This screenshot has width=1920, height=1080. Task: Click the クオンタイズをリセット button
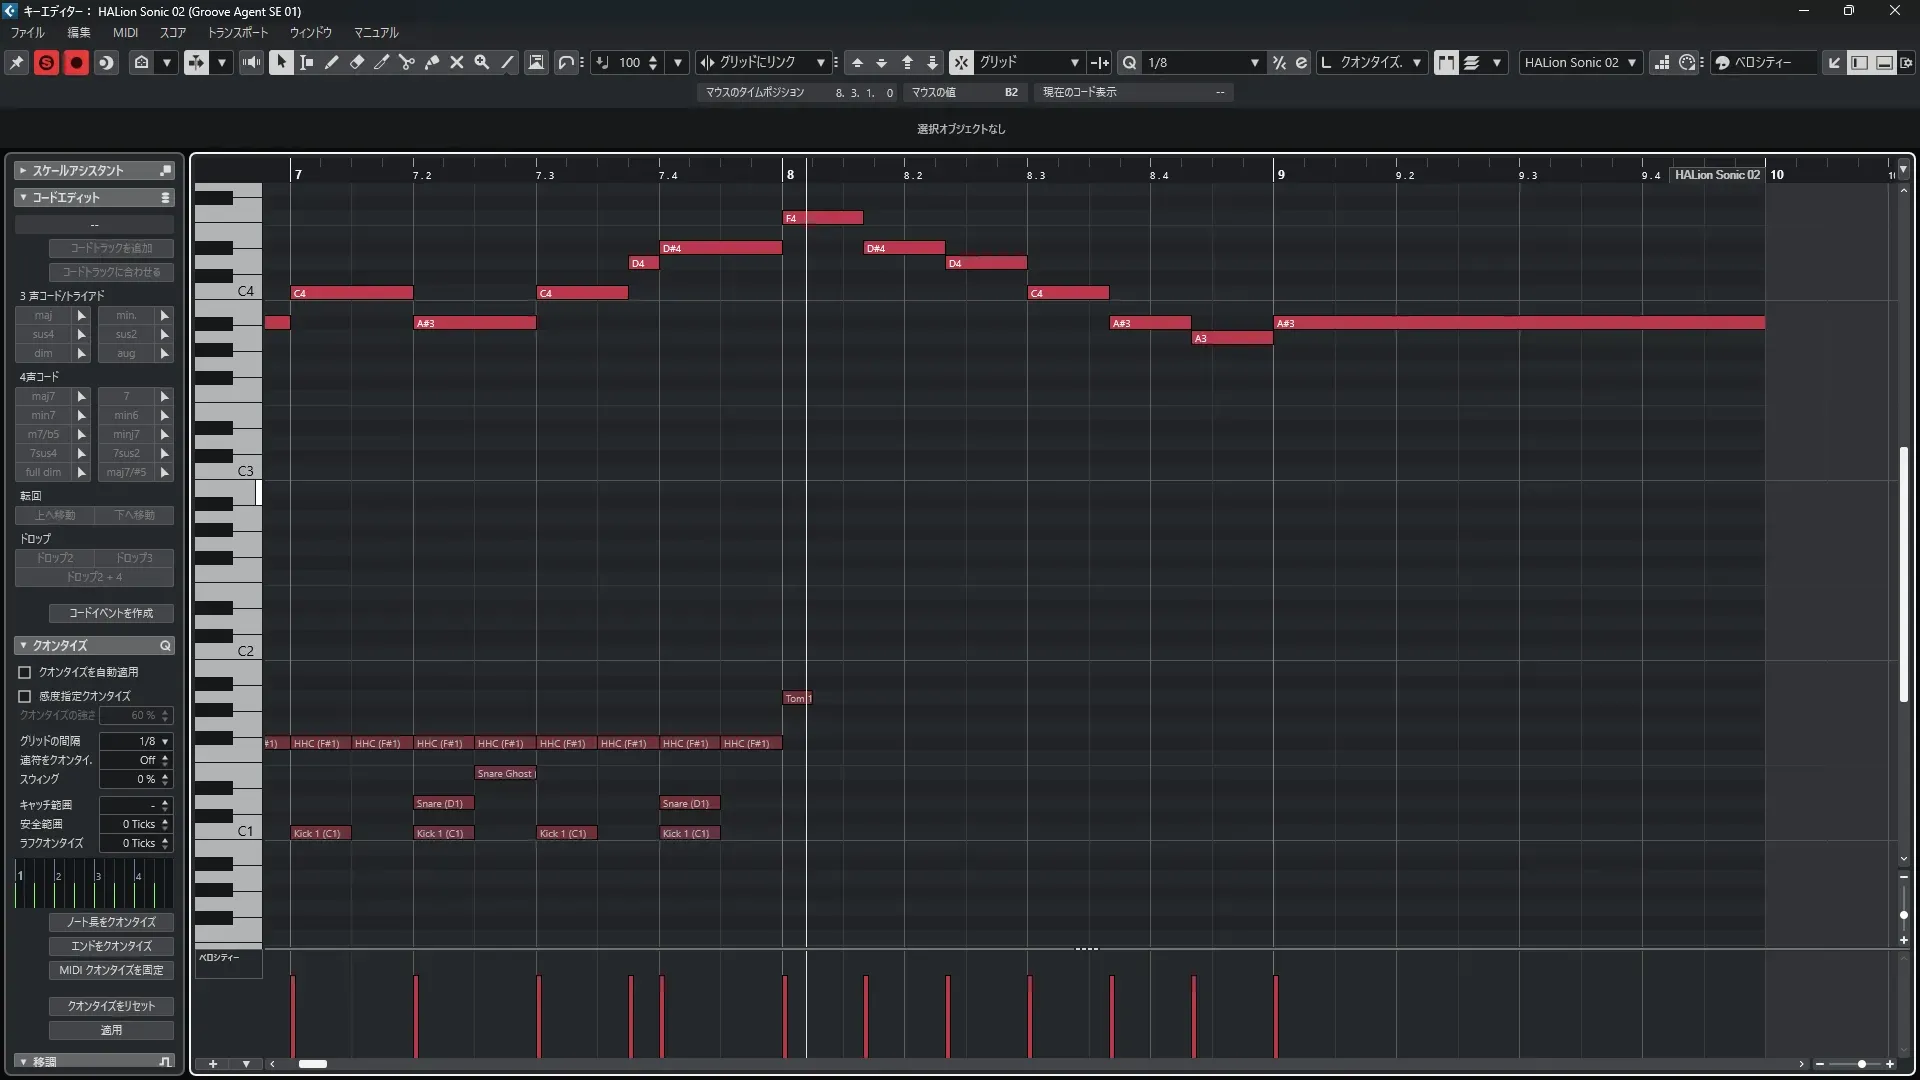pyautogui.click(x=111, y=1006)
